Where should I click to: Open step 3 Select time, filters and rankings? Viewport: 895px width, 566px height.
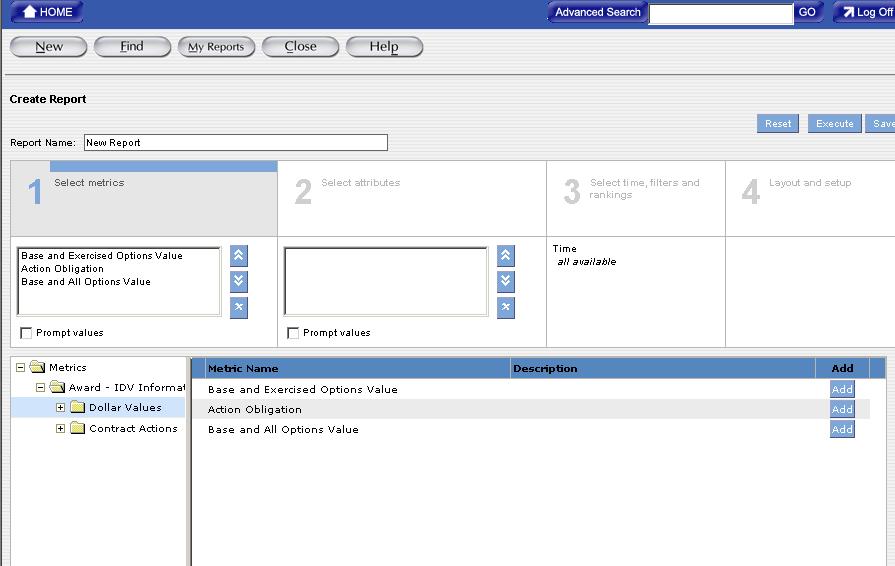[x=636, y=199]
